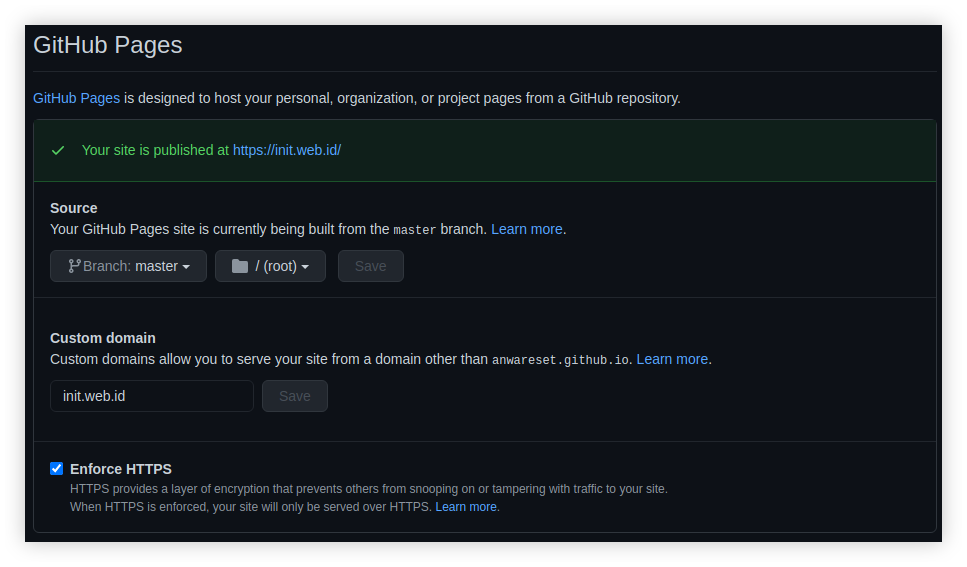Toggle the Enforce HTTPS checkbox
Viewport: 967px width, 567px height.
[x=57, y=469]
